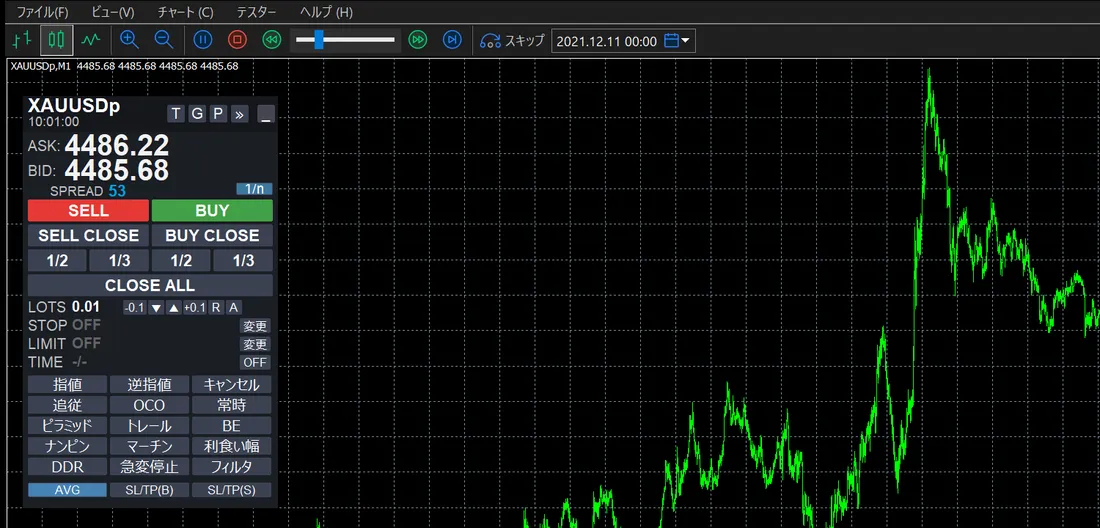
Task: Open the テスター menu
Action: (x=256, y=12)
